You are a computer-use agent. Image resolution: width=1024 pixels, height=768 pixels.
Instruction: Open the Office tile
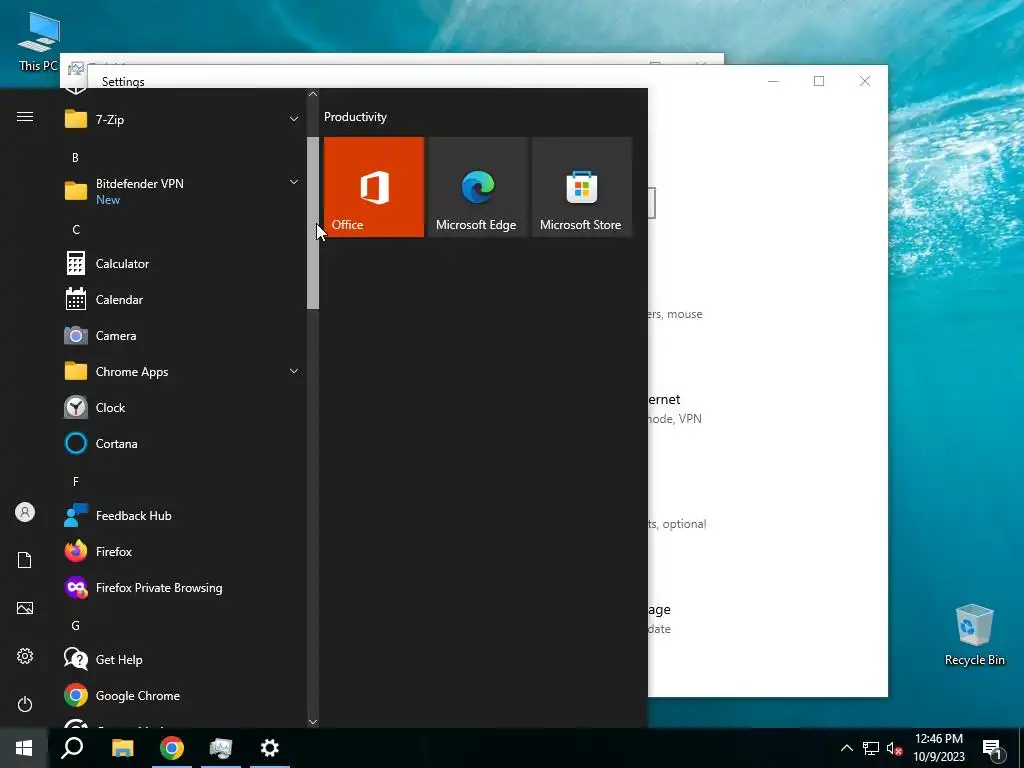(374, 187)
